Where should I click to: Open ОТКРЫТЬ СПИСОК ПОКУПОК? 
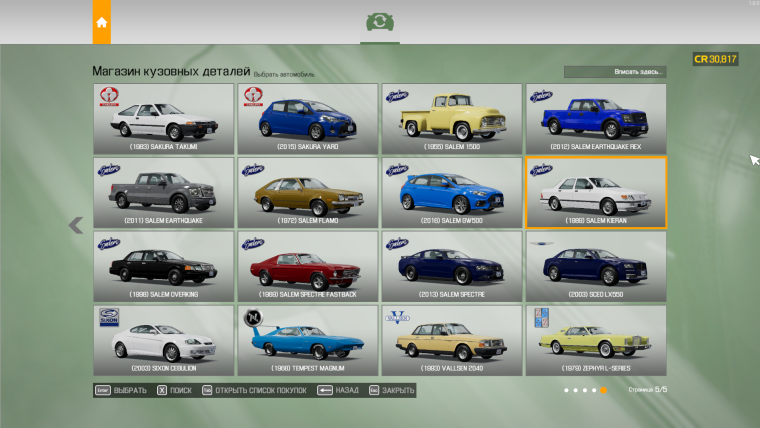[x=254, y=390]
